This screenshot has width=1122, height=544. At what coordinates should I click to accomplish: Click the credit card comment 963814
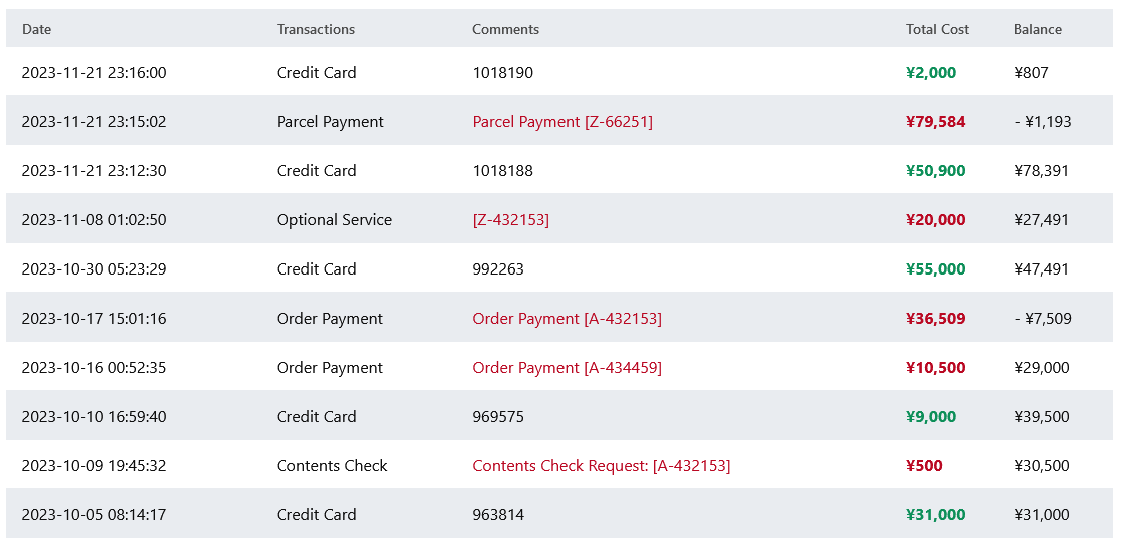pyautogui.click(x=497, y=515)
